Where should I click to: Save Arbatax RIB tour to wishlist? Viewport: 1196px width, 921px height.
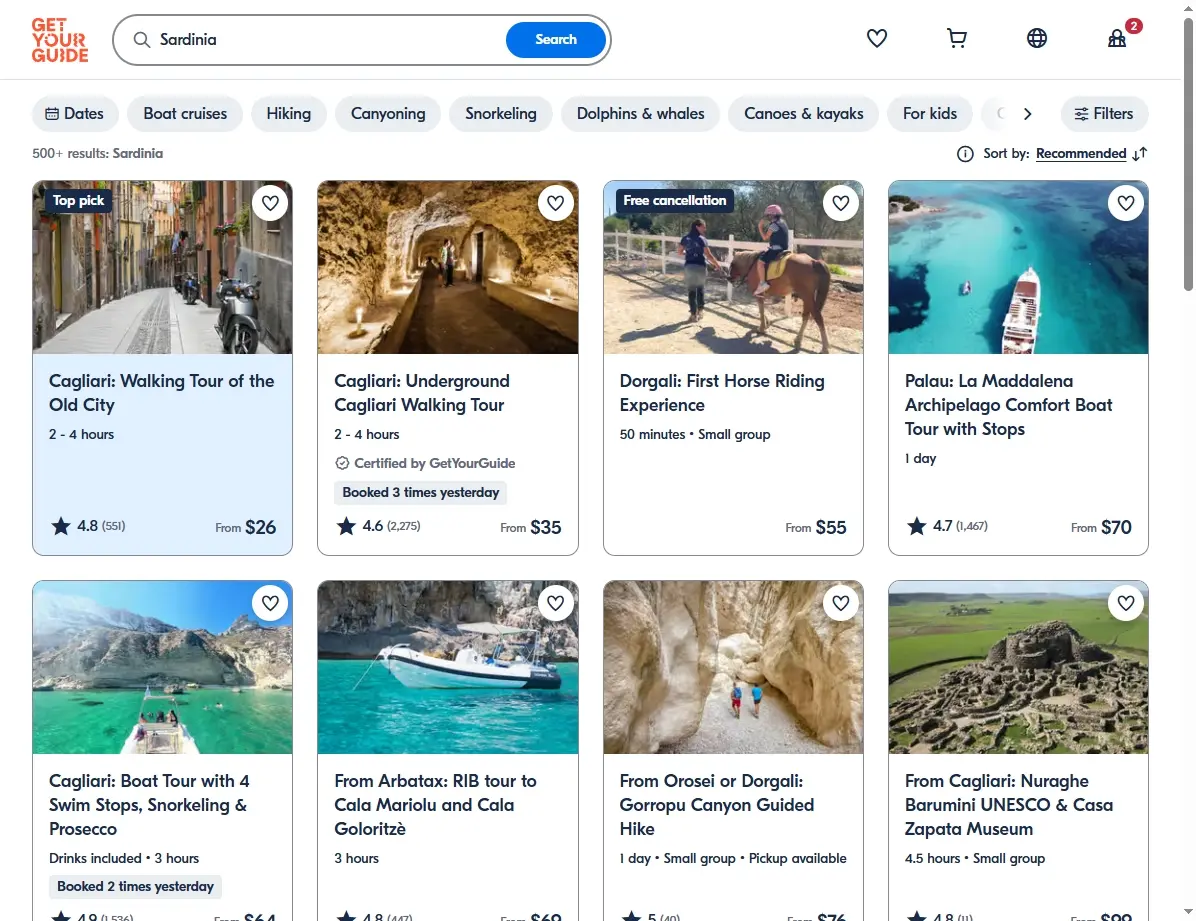[555, 603]
